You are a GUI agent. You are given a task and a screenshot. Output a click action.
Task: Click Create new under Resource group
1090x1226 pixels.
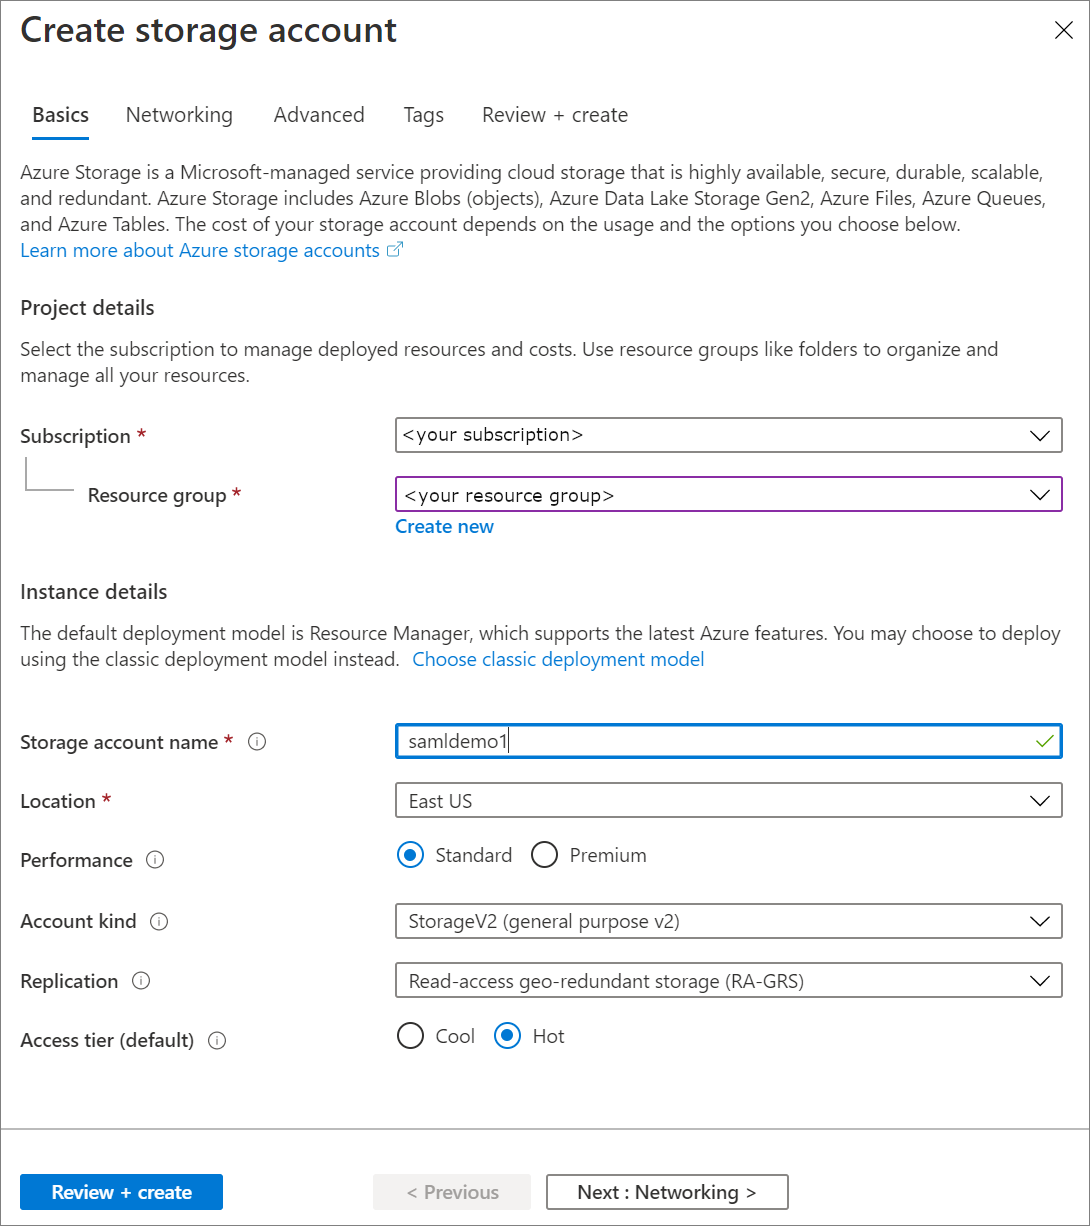coord(444,526)
